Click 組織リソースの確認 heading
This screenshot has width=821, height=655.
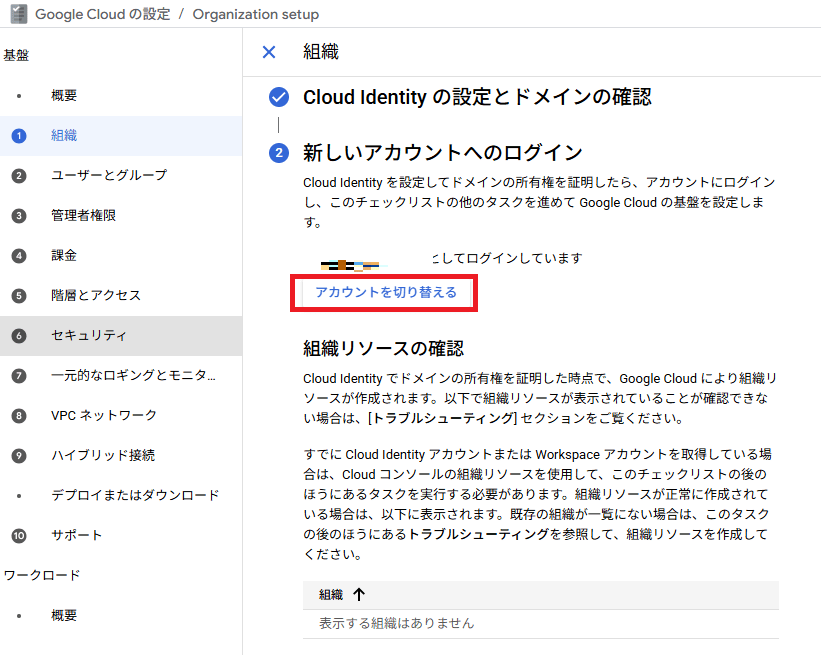click(x=383, y=349)
